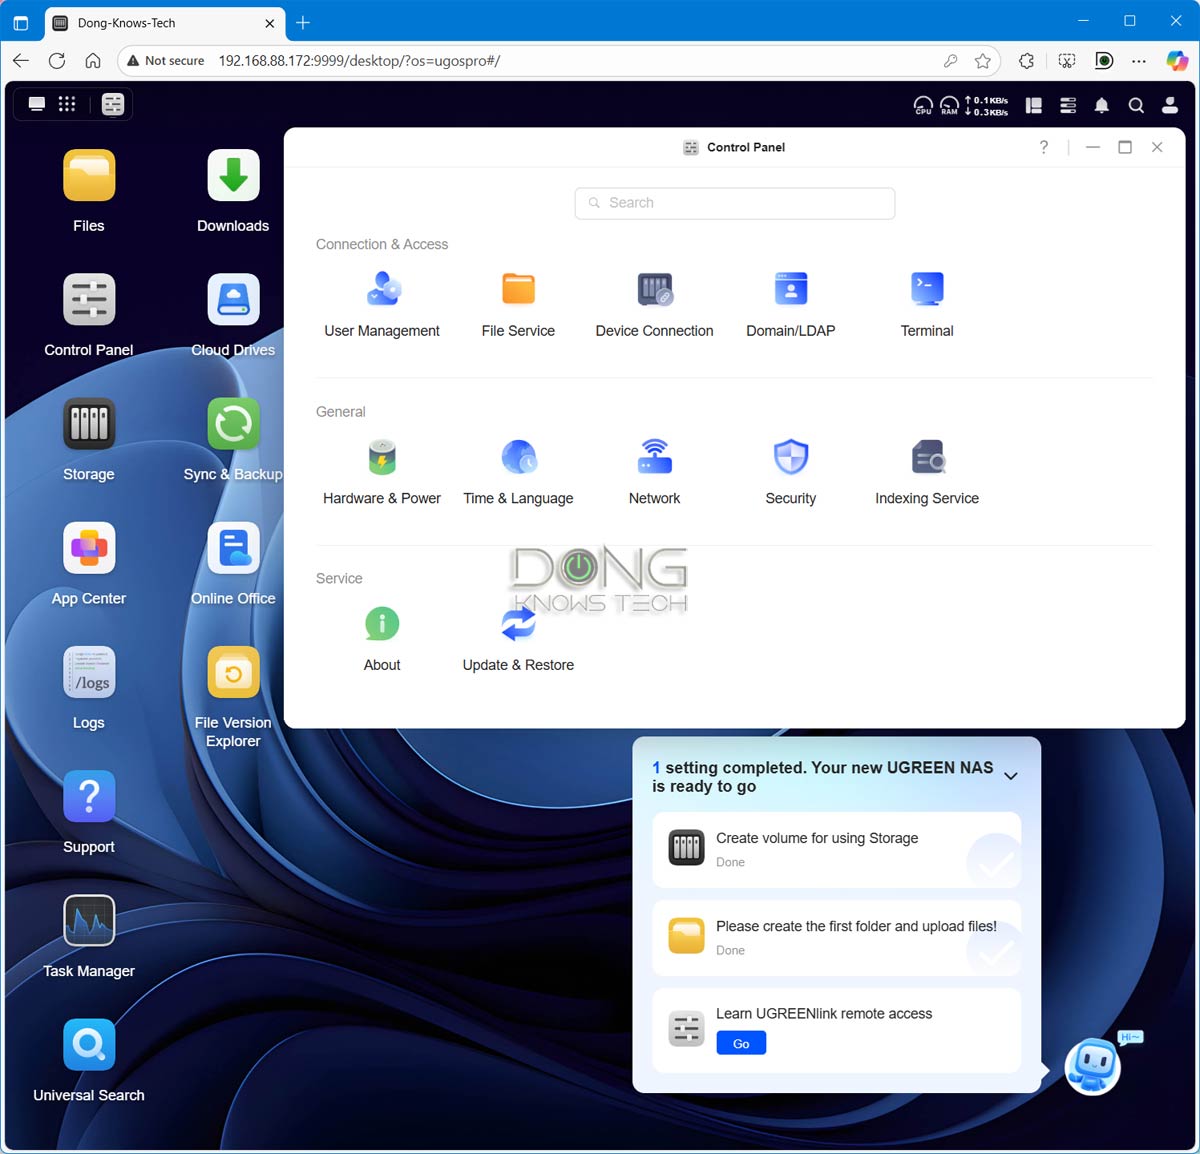
Task: Open the browser tab actions menu
Action: click(x=21, y=22)
